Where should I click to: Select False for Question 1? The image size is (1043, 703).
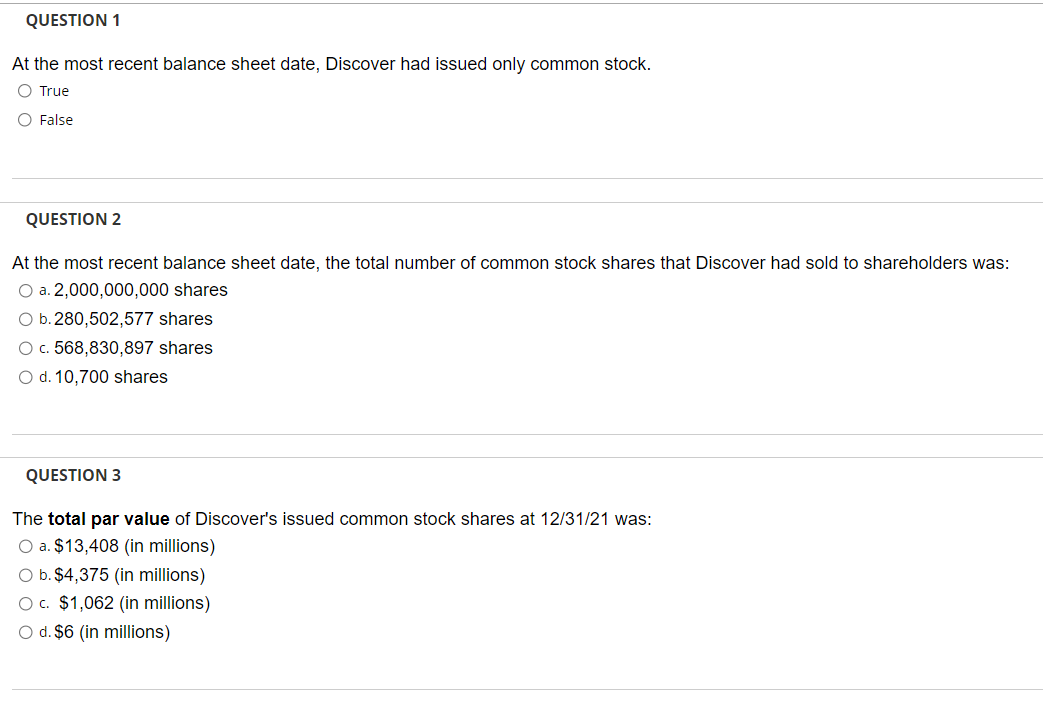point(24,119)
